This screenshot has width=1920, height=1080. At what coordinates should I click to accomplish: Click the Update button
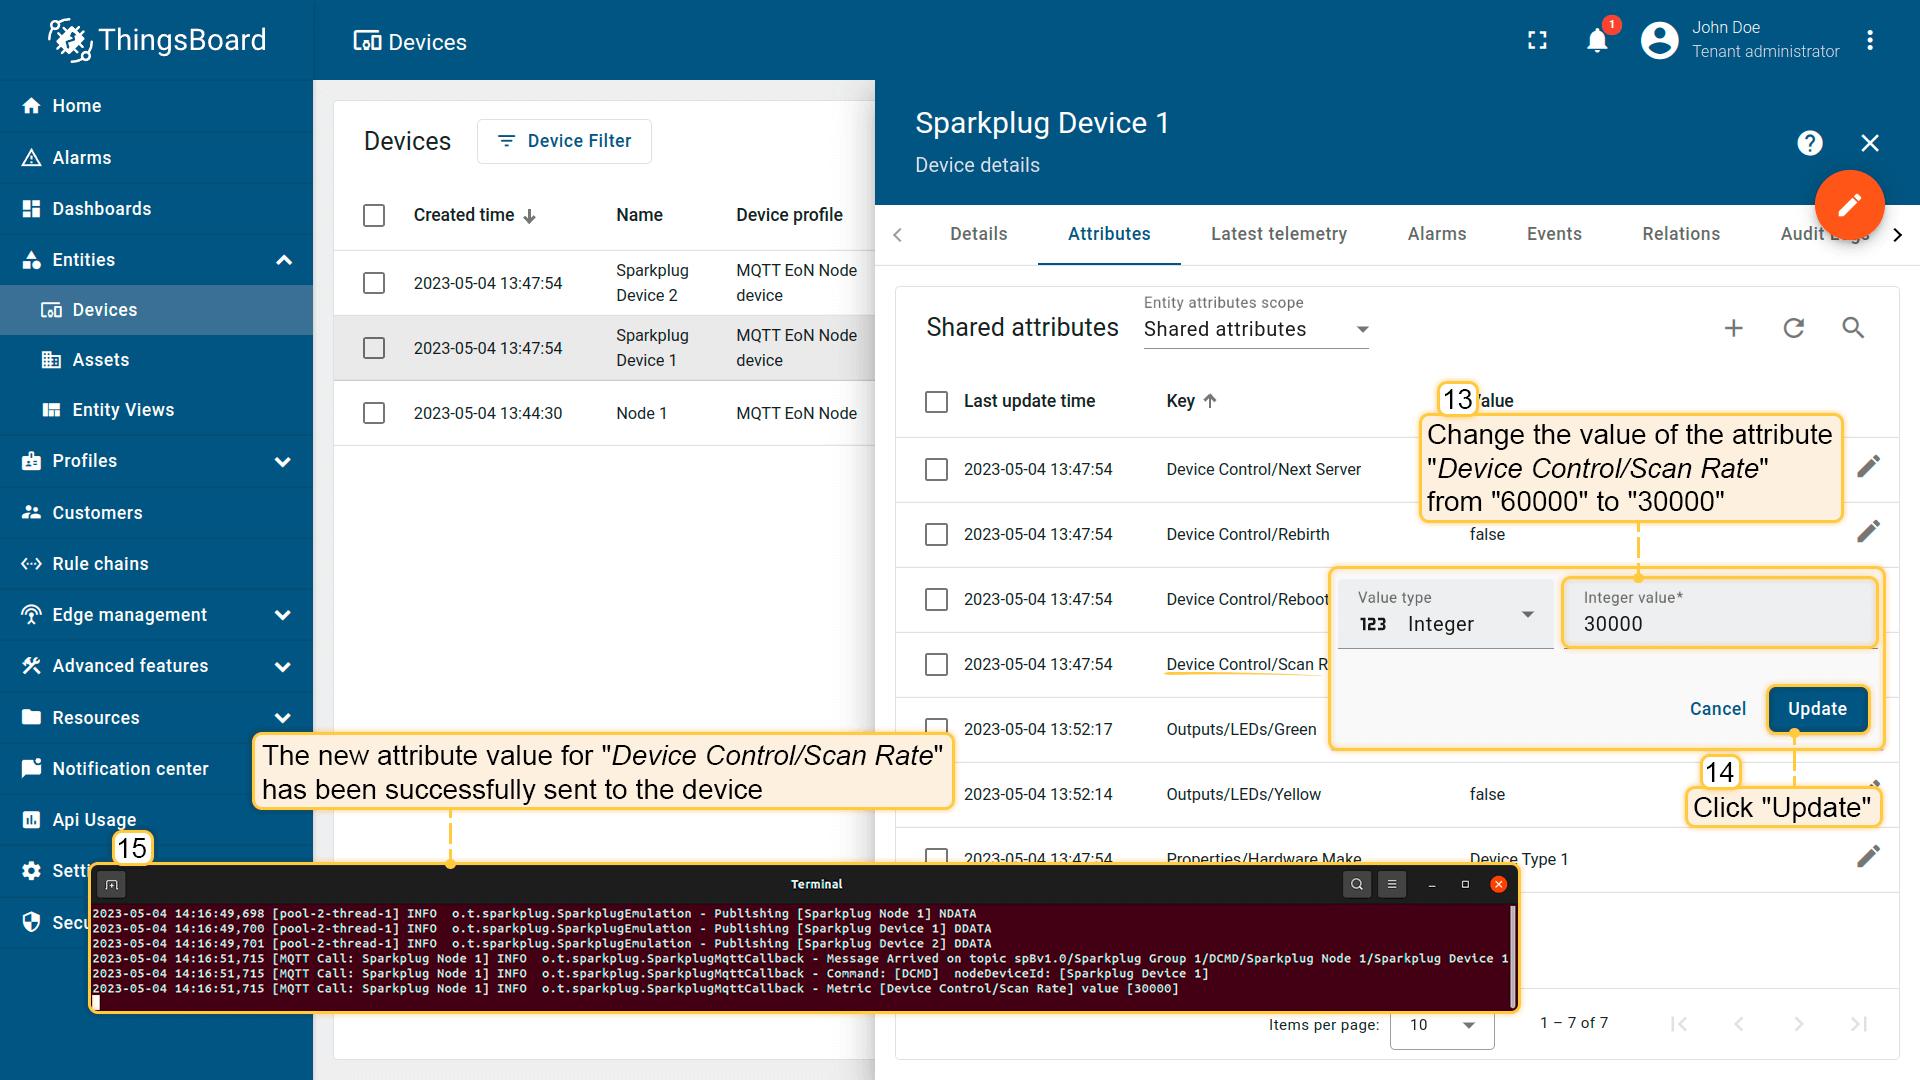(x=1816, y=709)
